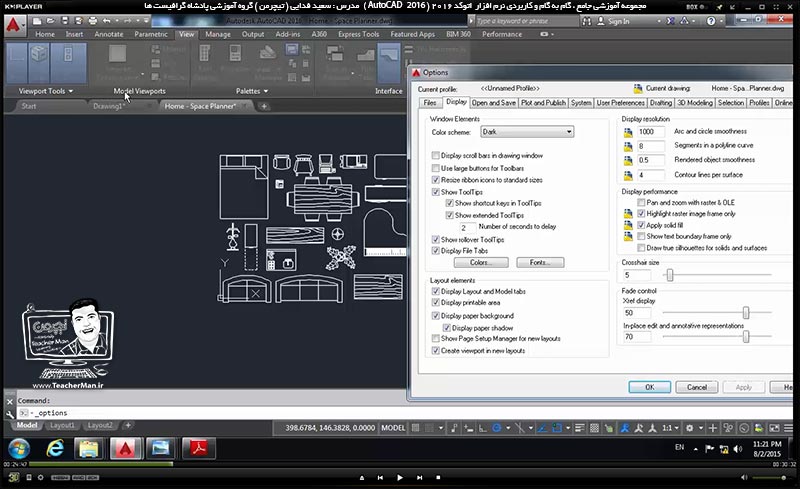Toggle Ortho mode in status bar
The image size is (800, 489).
coord(482,428)
